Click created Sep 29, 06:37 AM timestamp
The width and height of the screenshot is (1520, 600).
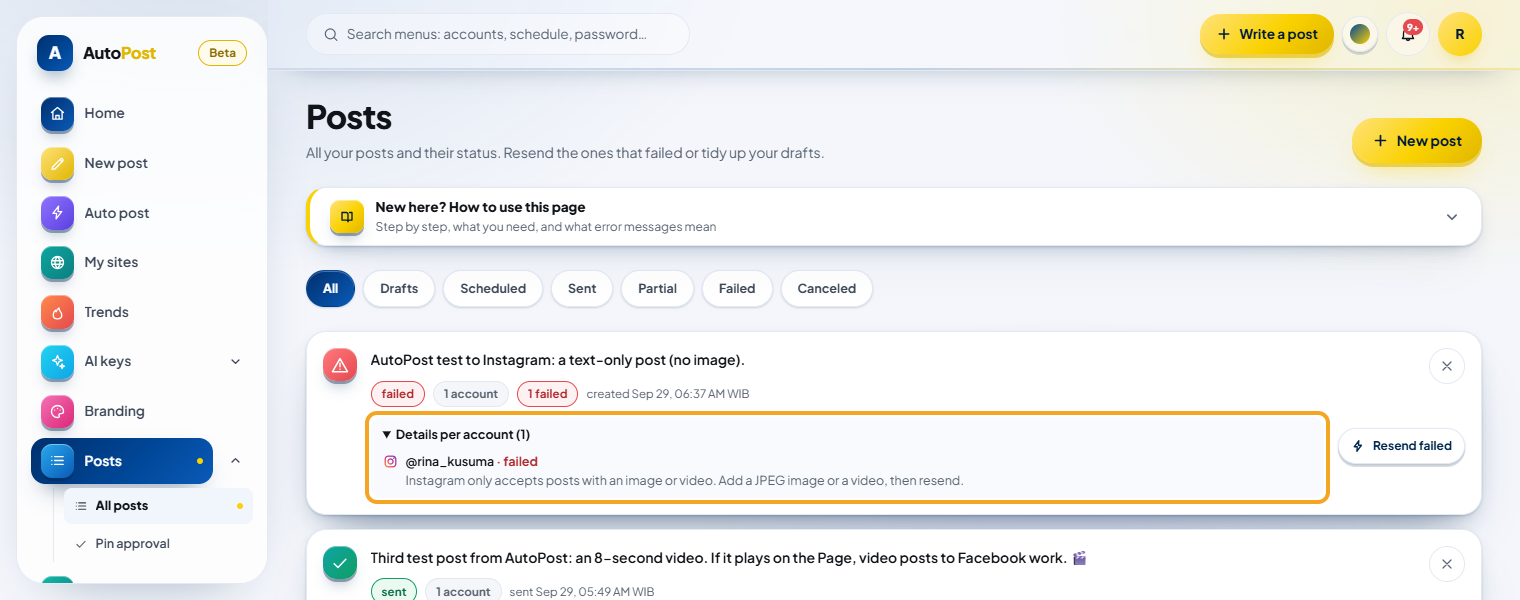668,394
